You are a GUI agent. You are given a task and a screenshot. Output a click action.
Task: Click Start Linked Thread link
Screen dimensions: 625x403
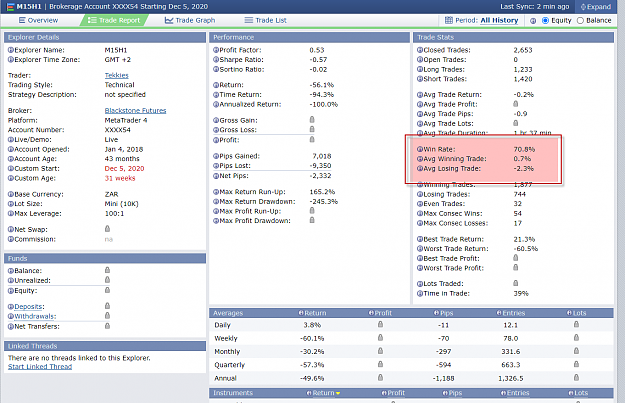click(40, 367)
